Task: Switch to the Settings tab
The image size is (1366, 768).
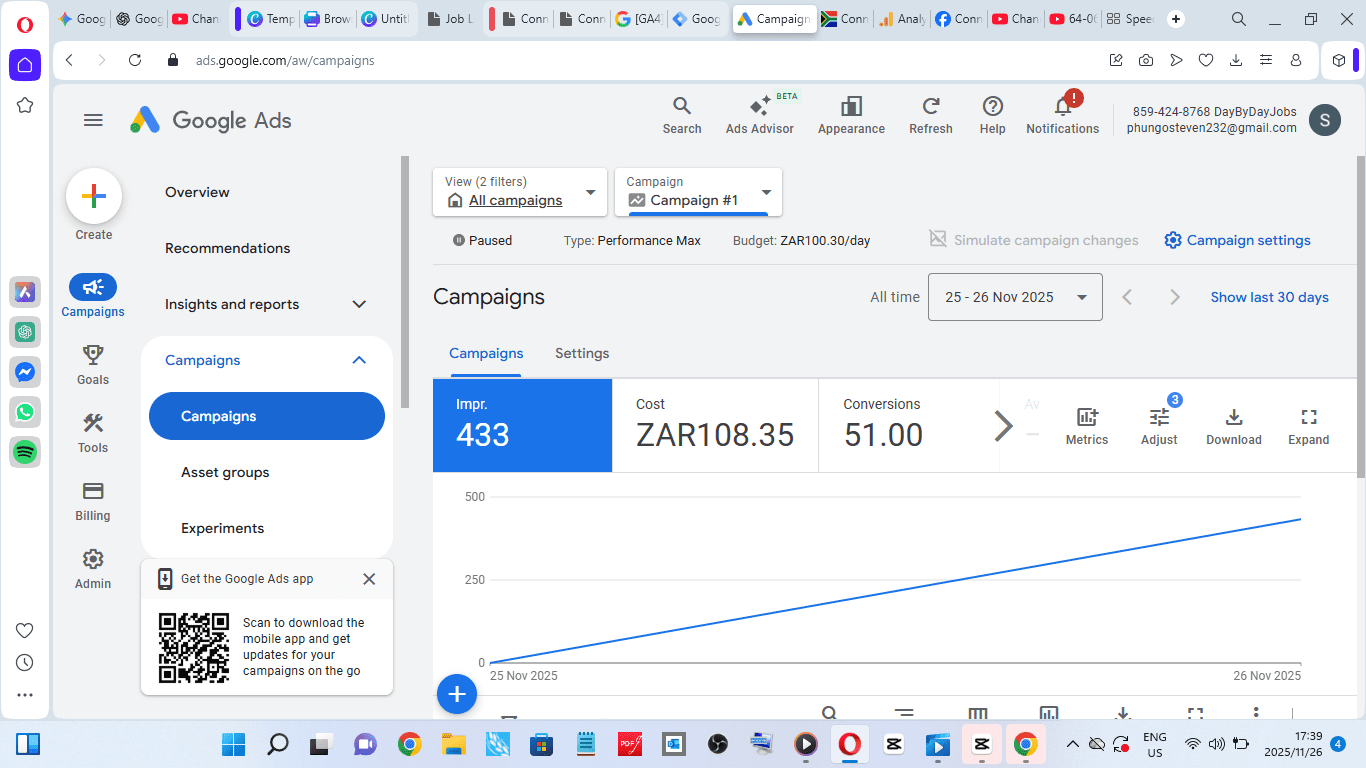Action: pos(582,353)
